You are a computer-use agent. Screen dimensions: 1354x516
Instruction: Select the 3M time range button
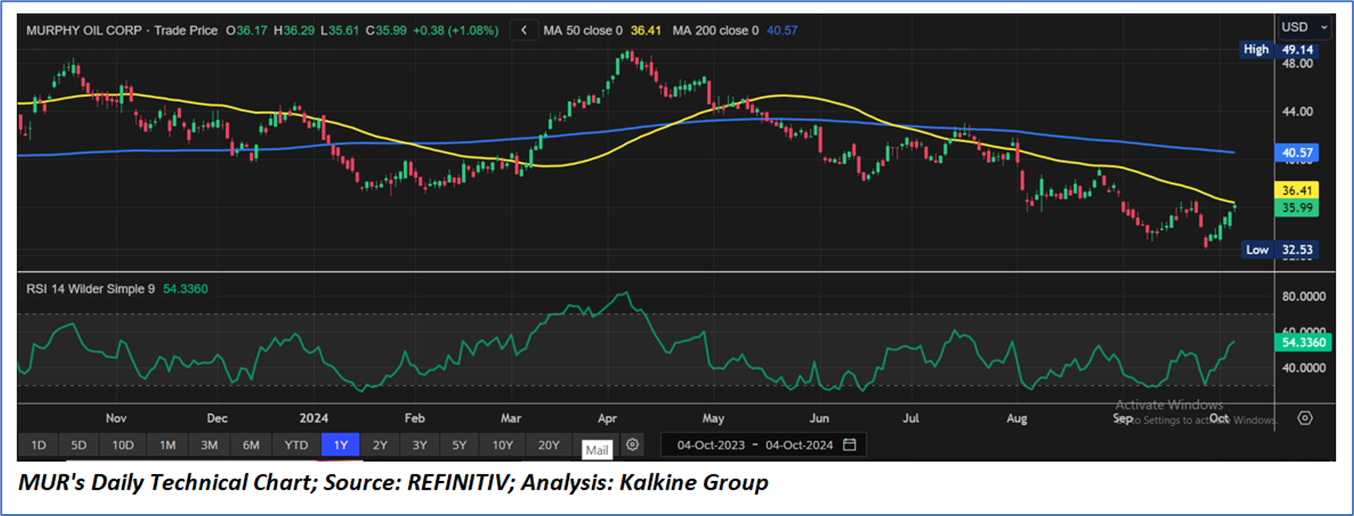point(209,444)
